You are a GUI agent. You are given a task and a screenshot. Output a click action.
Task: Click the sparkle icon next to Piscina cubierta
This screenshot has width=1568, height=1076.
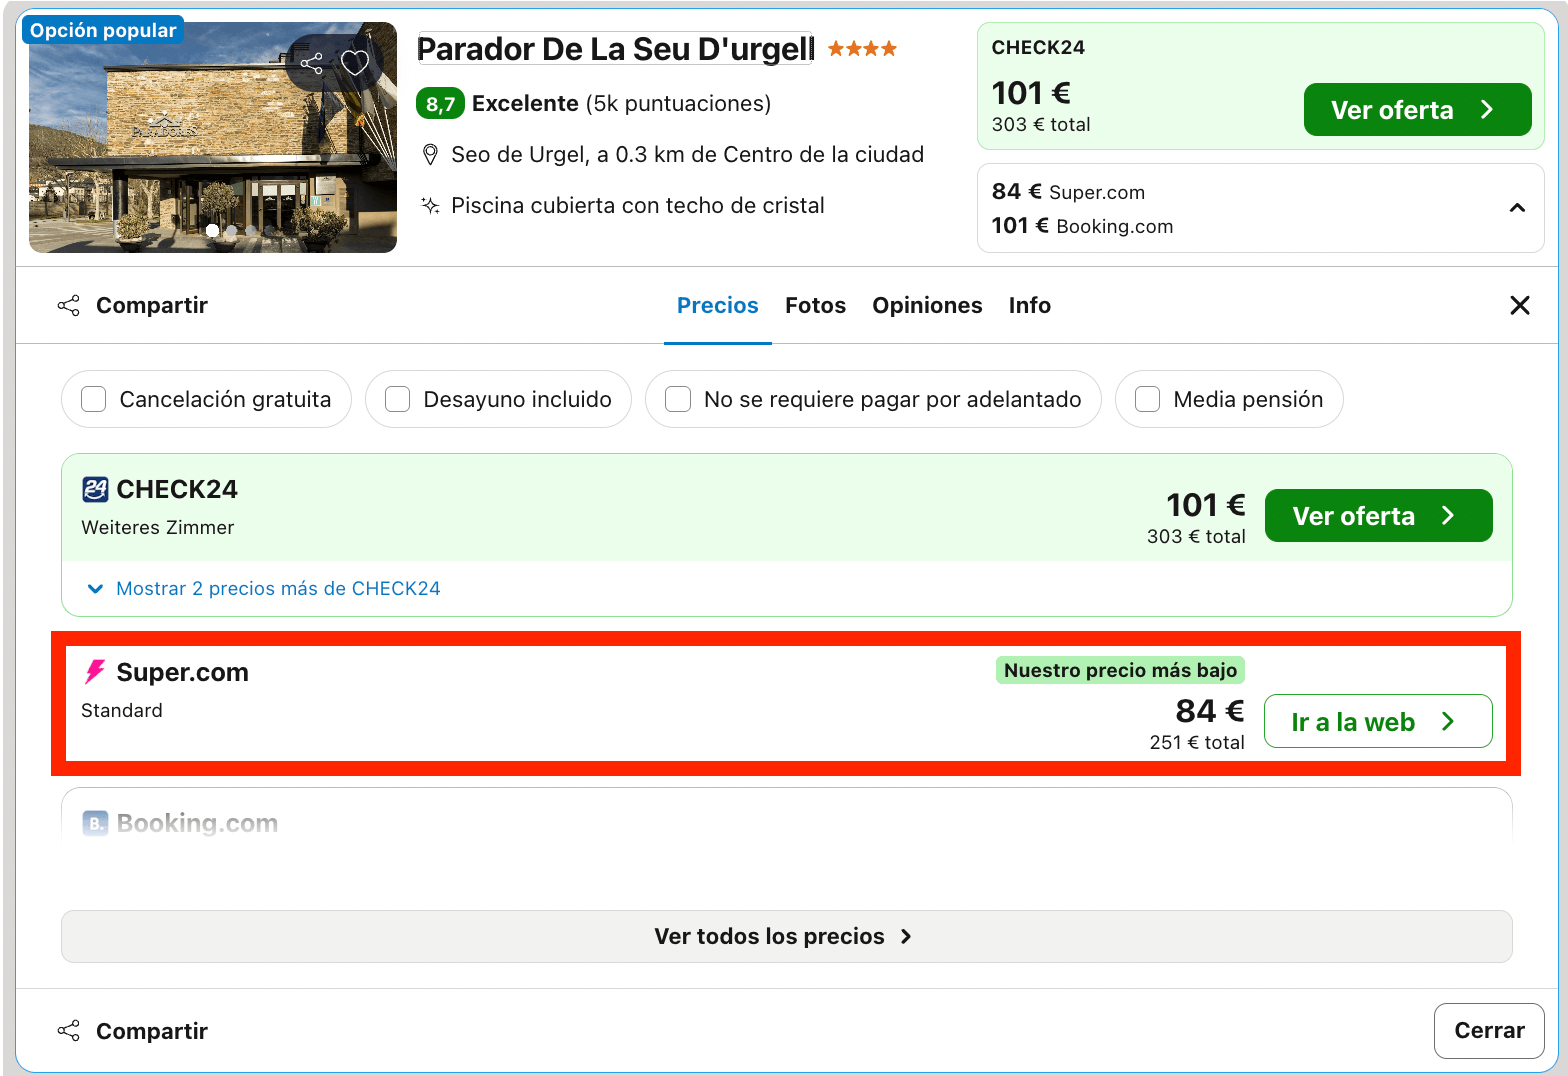pos(431,206)
